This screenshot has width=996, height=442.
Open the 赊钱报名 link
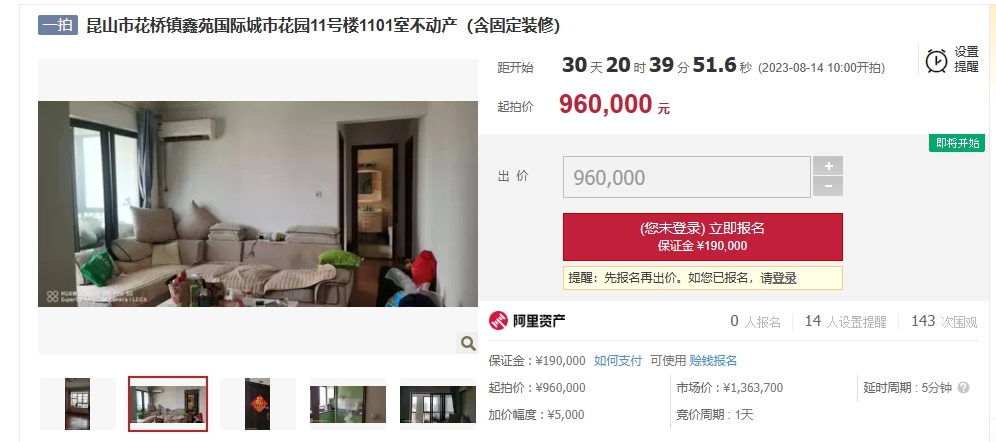click(x=713, y=361)
